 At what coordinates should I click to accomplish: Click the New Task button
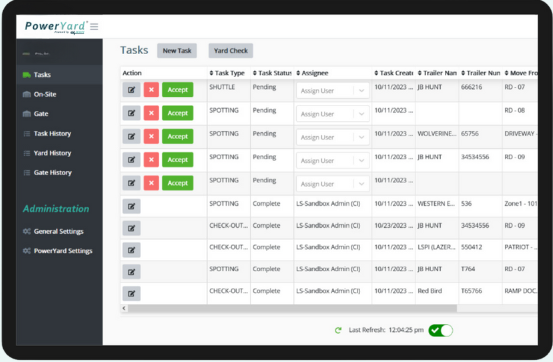point(177,50)
